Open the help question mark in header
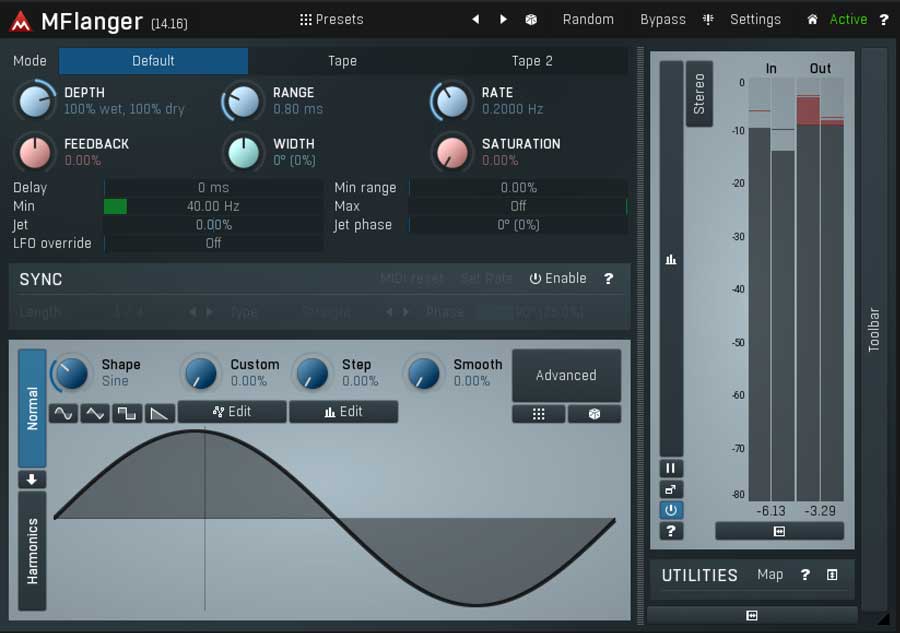Screen dimensions: 900x633 [x=883, y=20]
